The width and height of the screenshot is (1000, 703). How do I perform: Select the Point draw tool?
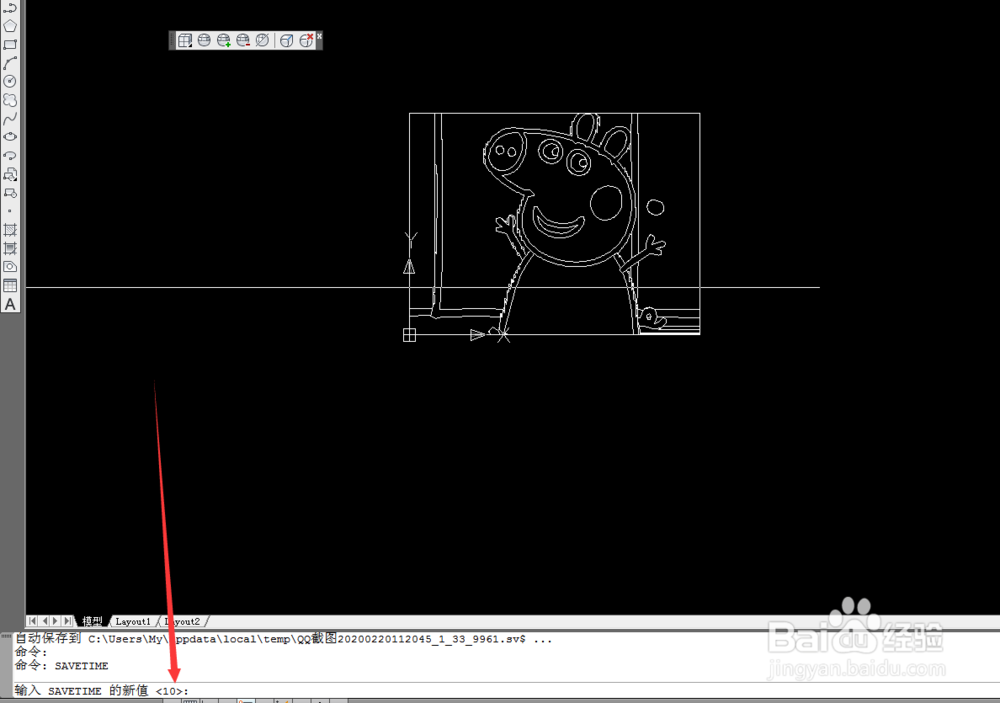pos(10,211)
